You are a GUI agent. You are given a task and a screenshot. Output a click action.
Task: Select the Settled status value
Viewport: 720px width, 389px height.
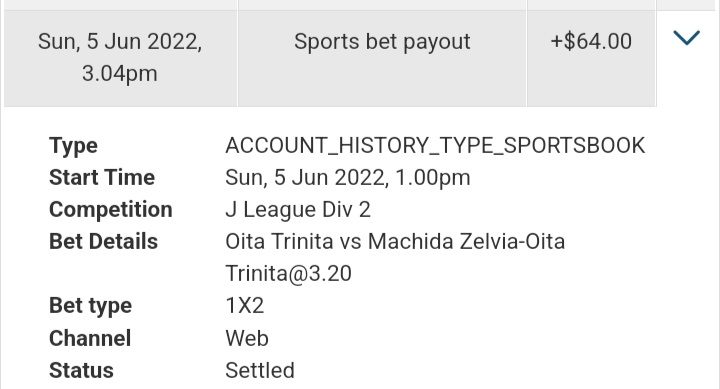(x=260, y=371)
